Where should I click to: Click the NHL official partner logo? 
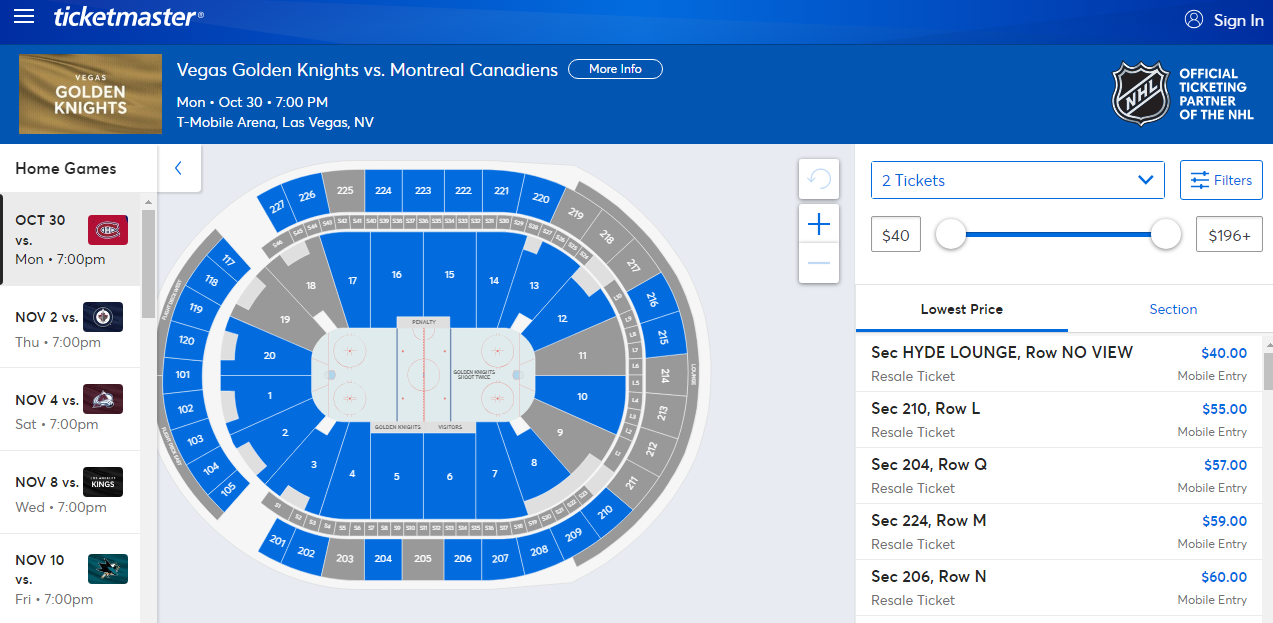pyautogui.click(x=1141, y=94)
